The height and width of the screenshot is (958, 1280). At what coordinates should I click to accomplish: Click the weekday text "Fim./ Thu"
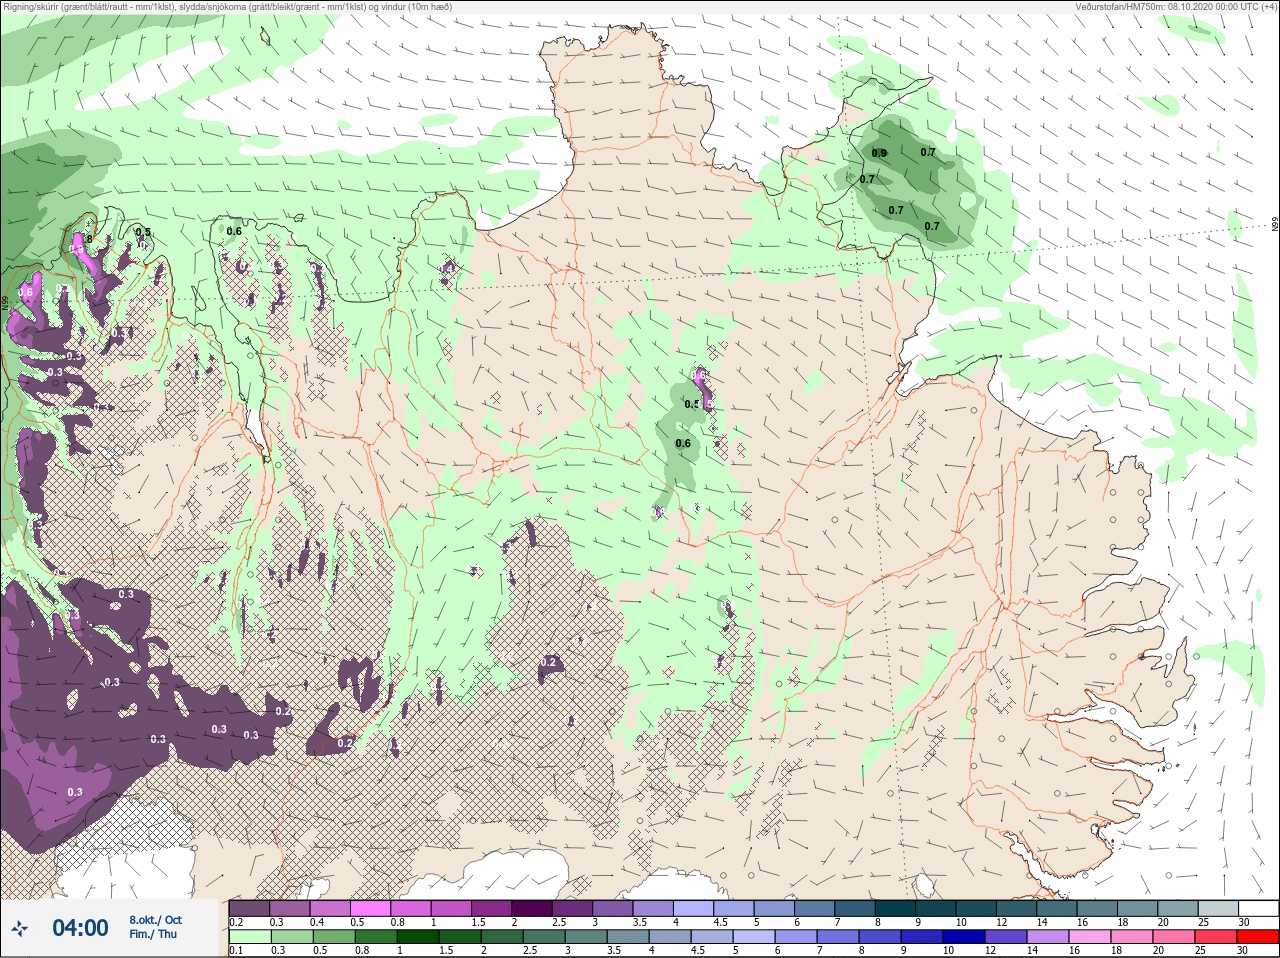tap(153, 934)
